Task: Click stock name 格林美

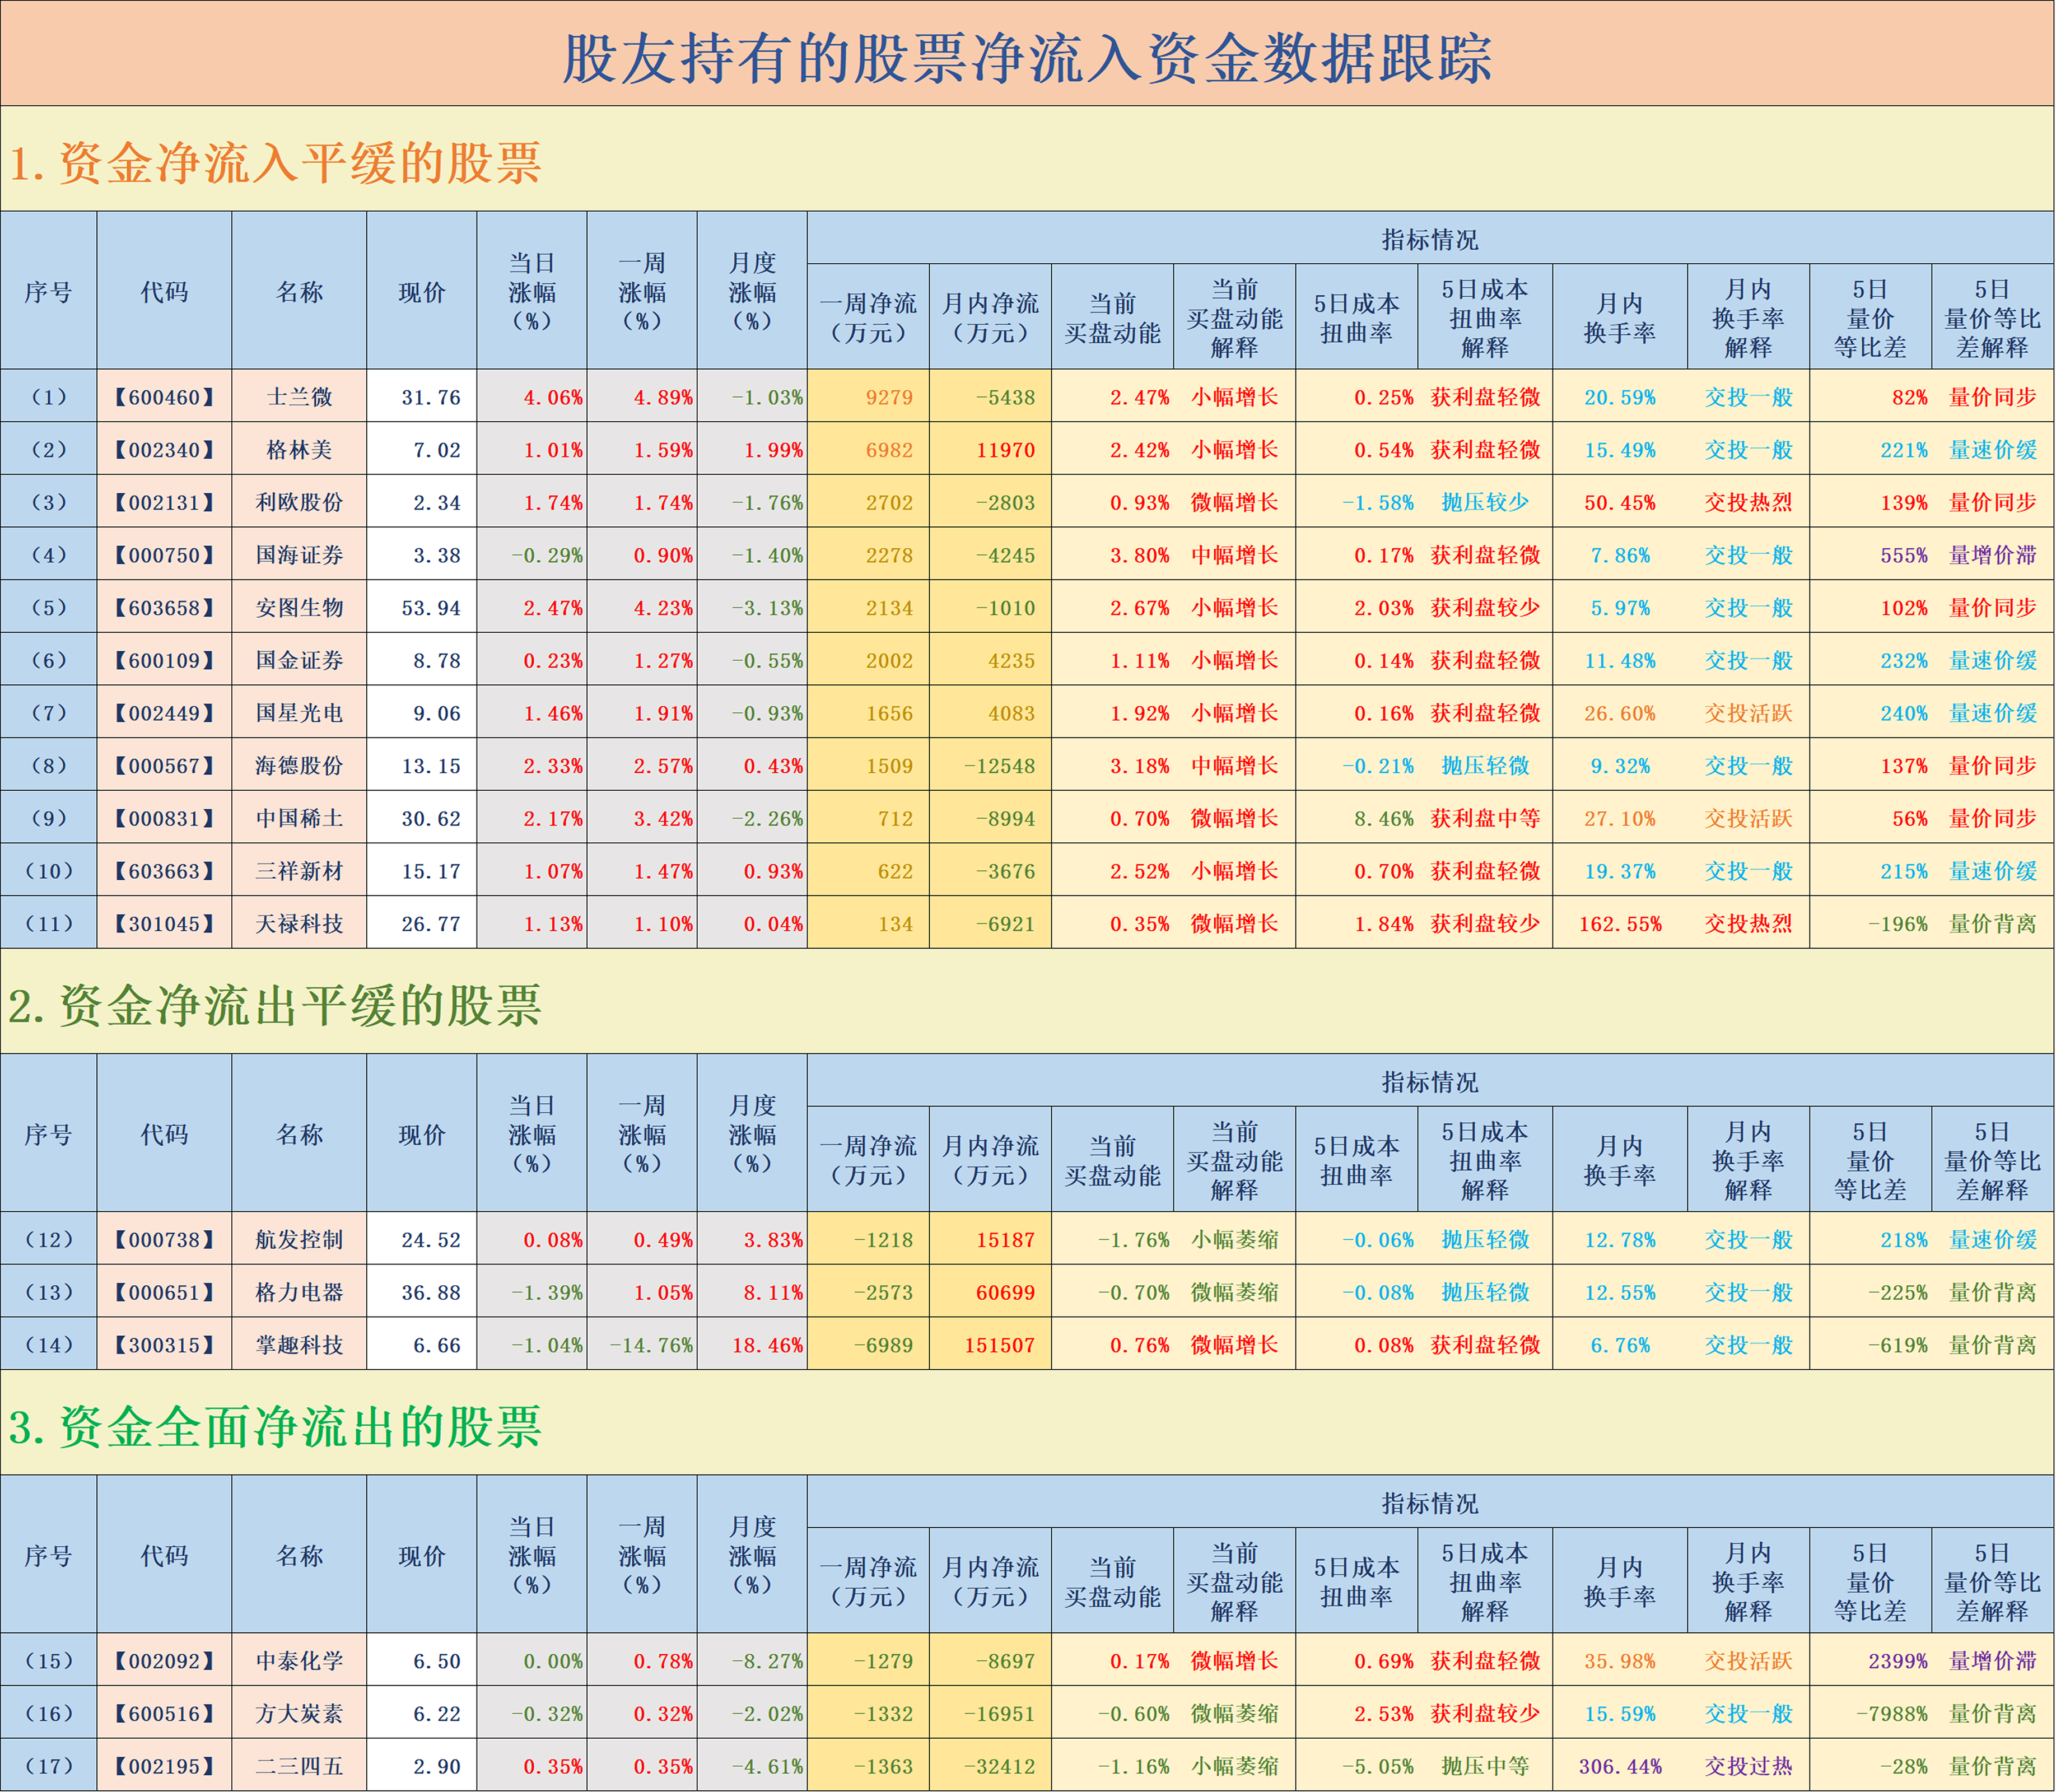Action: click(x=299, y=450)
